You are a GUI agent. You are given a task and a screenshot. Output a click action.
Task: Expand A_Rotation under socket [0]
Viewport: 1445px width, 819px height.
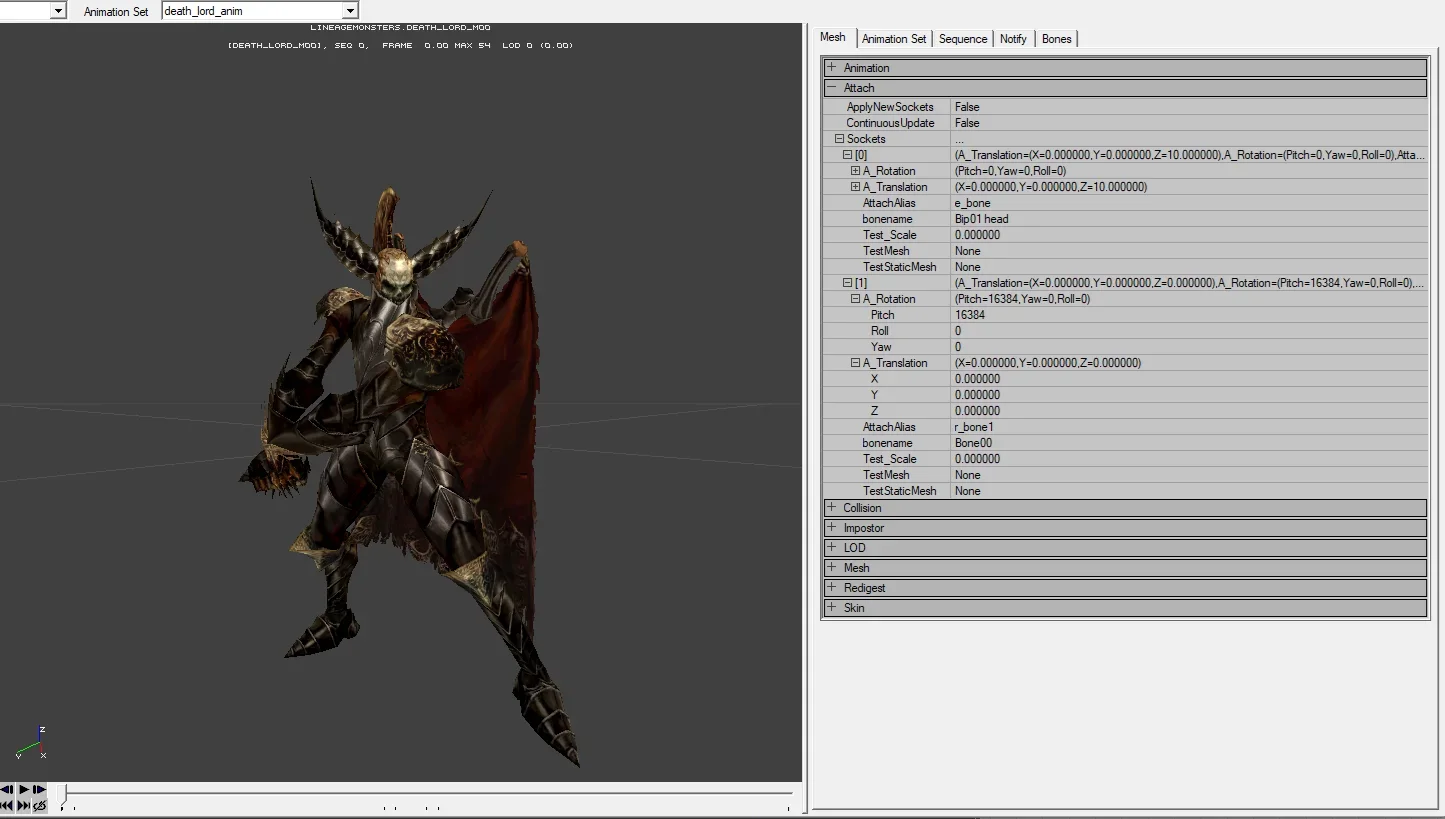click(x=855, y=171)
